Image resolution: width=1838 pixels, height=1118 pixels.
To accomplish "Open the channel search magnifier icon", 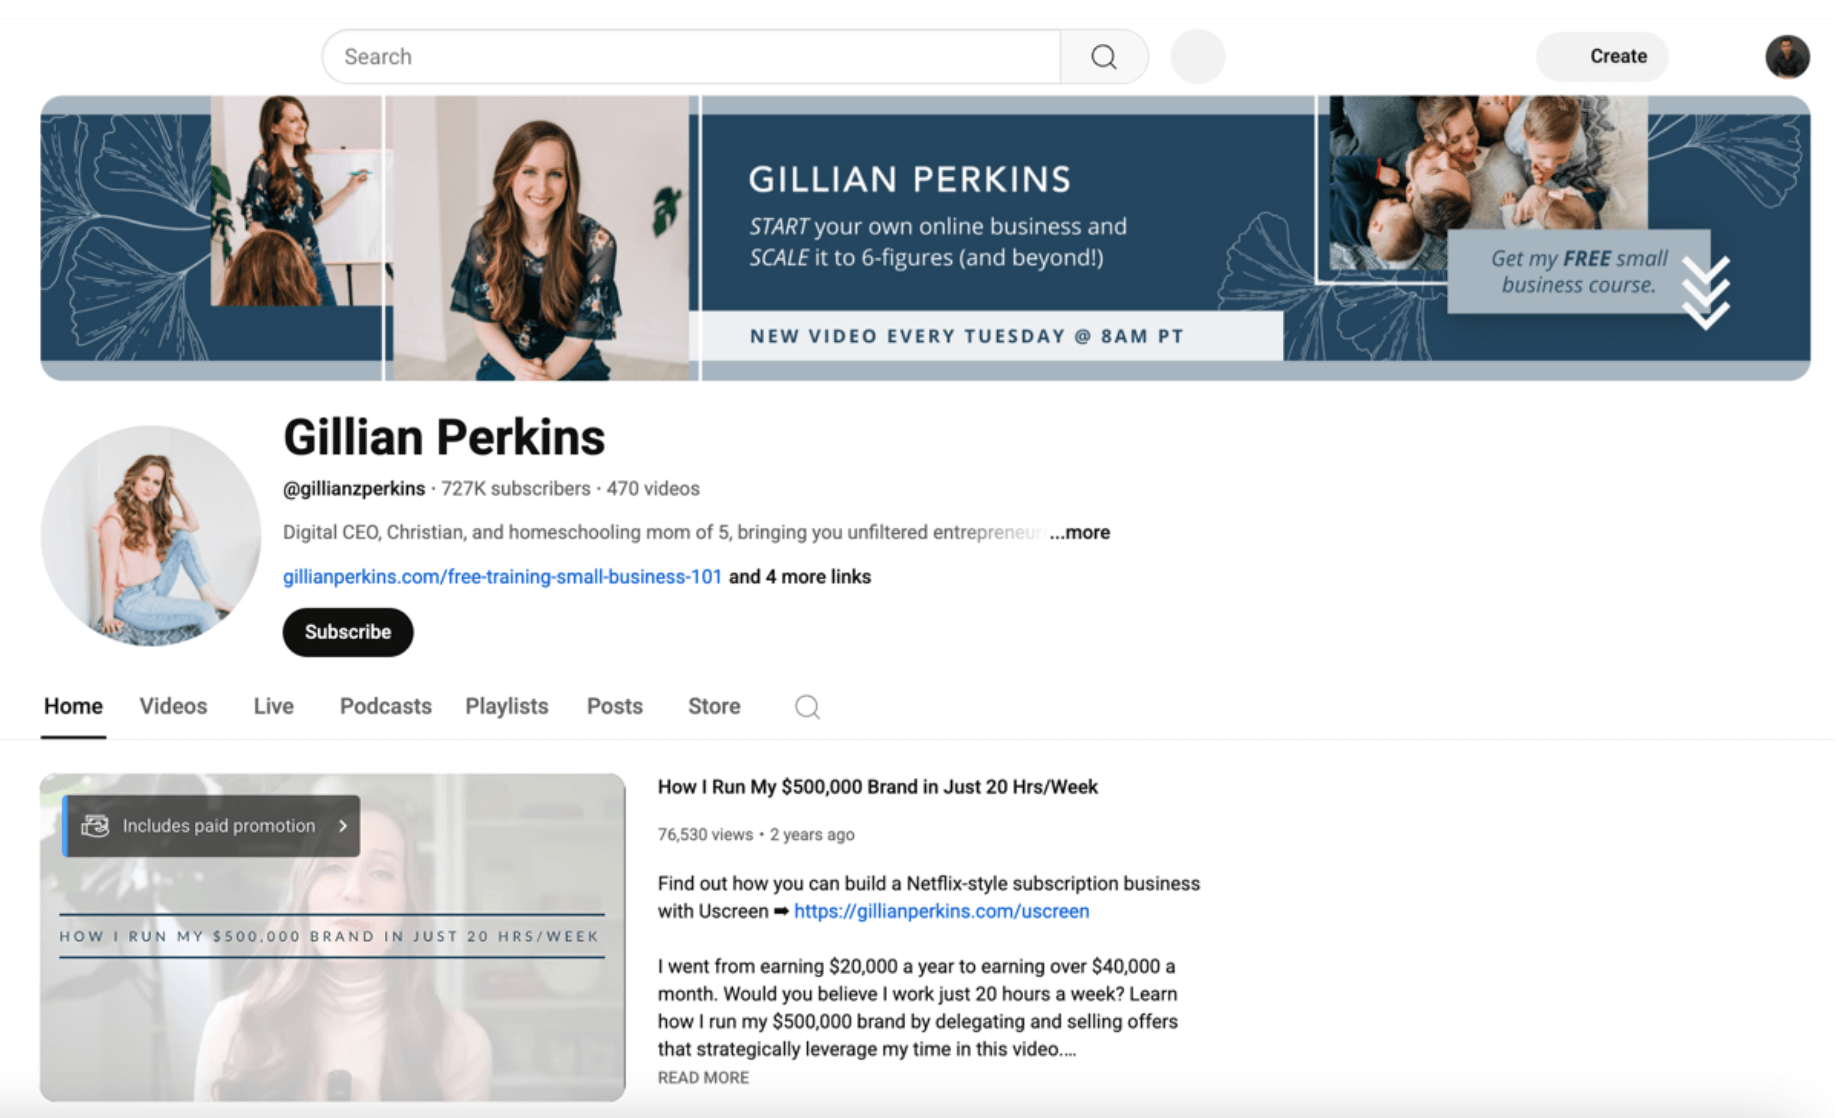I will click(807, 707).
